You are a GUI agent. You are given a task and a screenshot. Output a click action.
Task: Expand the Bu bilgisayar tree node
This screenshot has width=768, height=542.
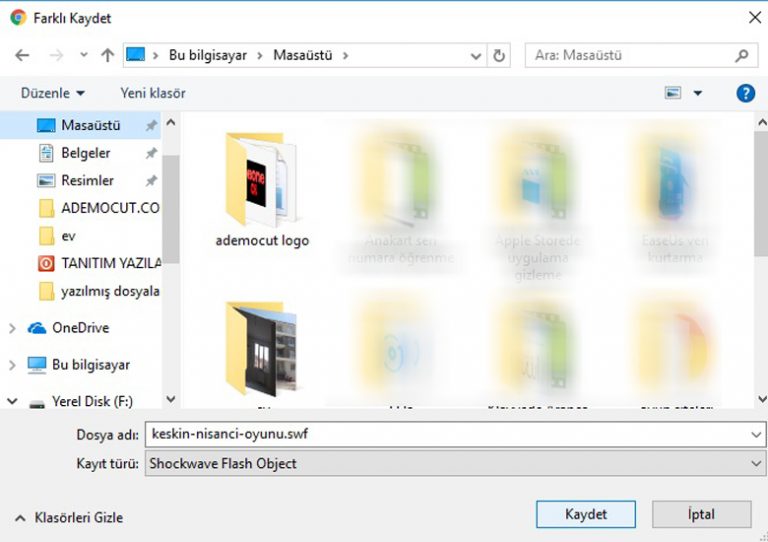(x=12, y=365)
